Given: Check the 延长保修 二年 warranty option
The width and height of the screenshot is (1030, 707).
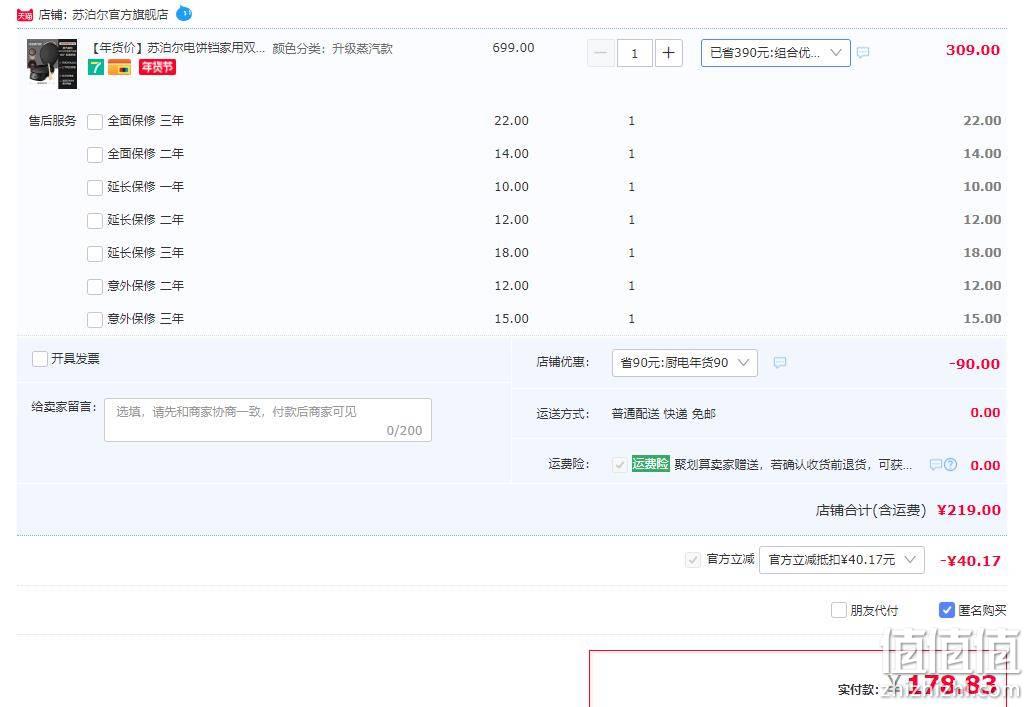Looking at the screenshot, I should click(x=95, y=220).
